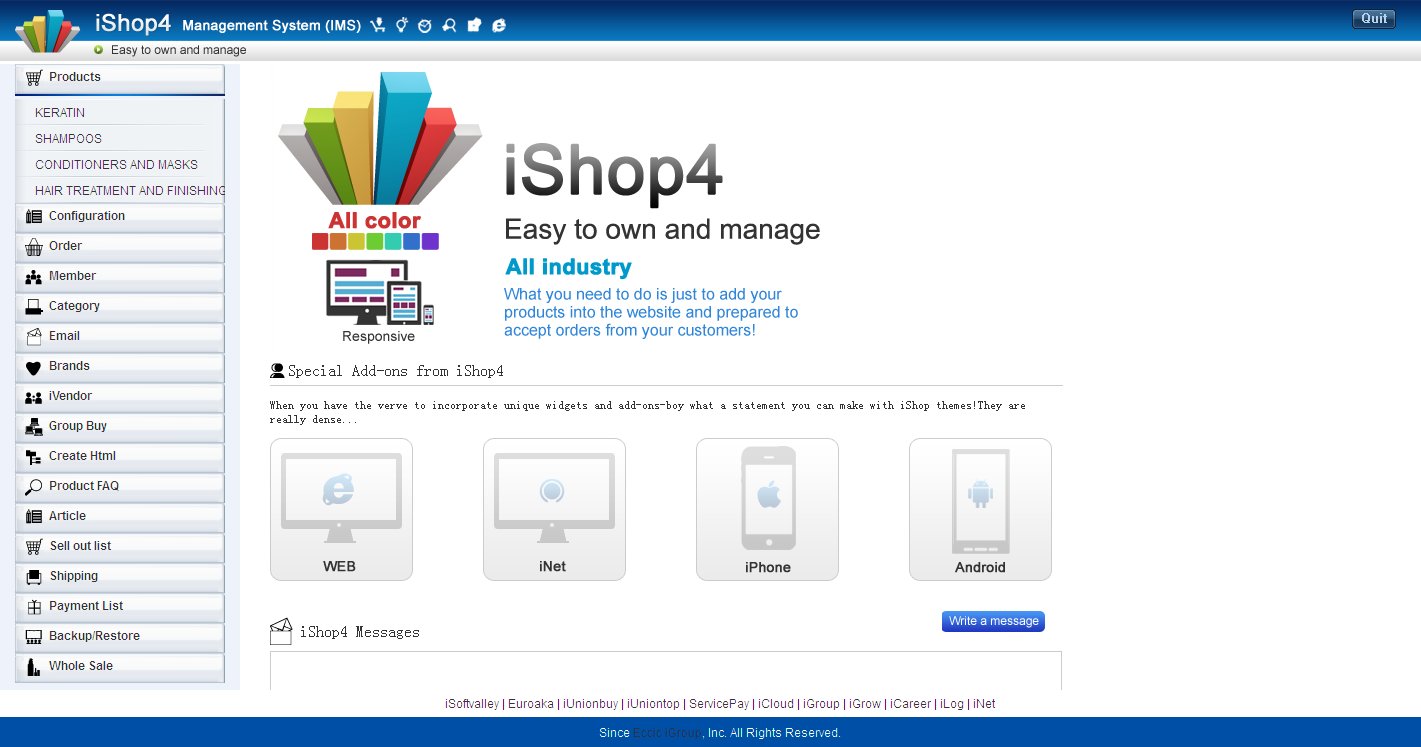The height and width of the screenshot is (747, 1421).
Task: Click the magnifier icon beside Product FAQ
Action: click(x=34, y=487)
